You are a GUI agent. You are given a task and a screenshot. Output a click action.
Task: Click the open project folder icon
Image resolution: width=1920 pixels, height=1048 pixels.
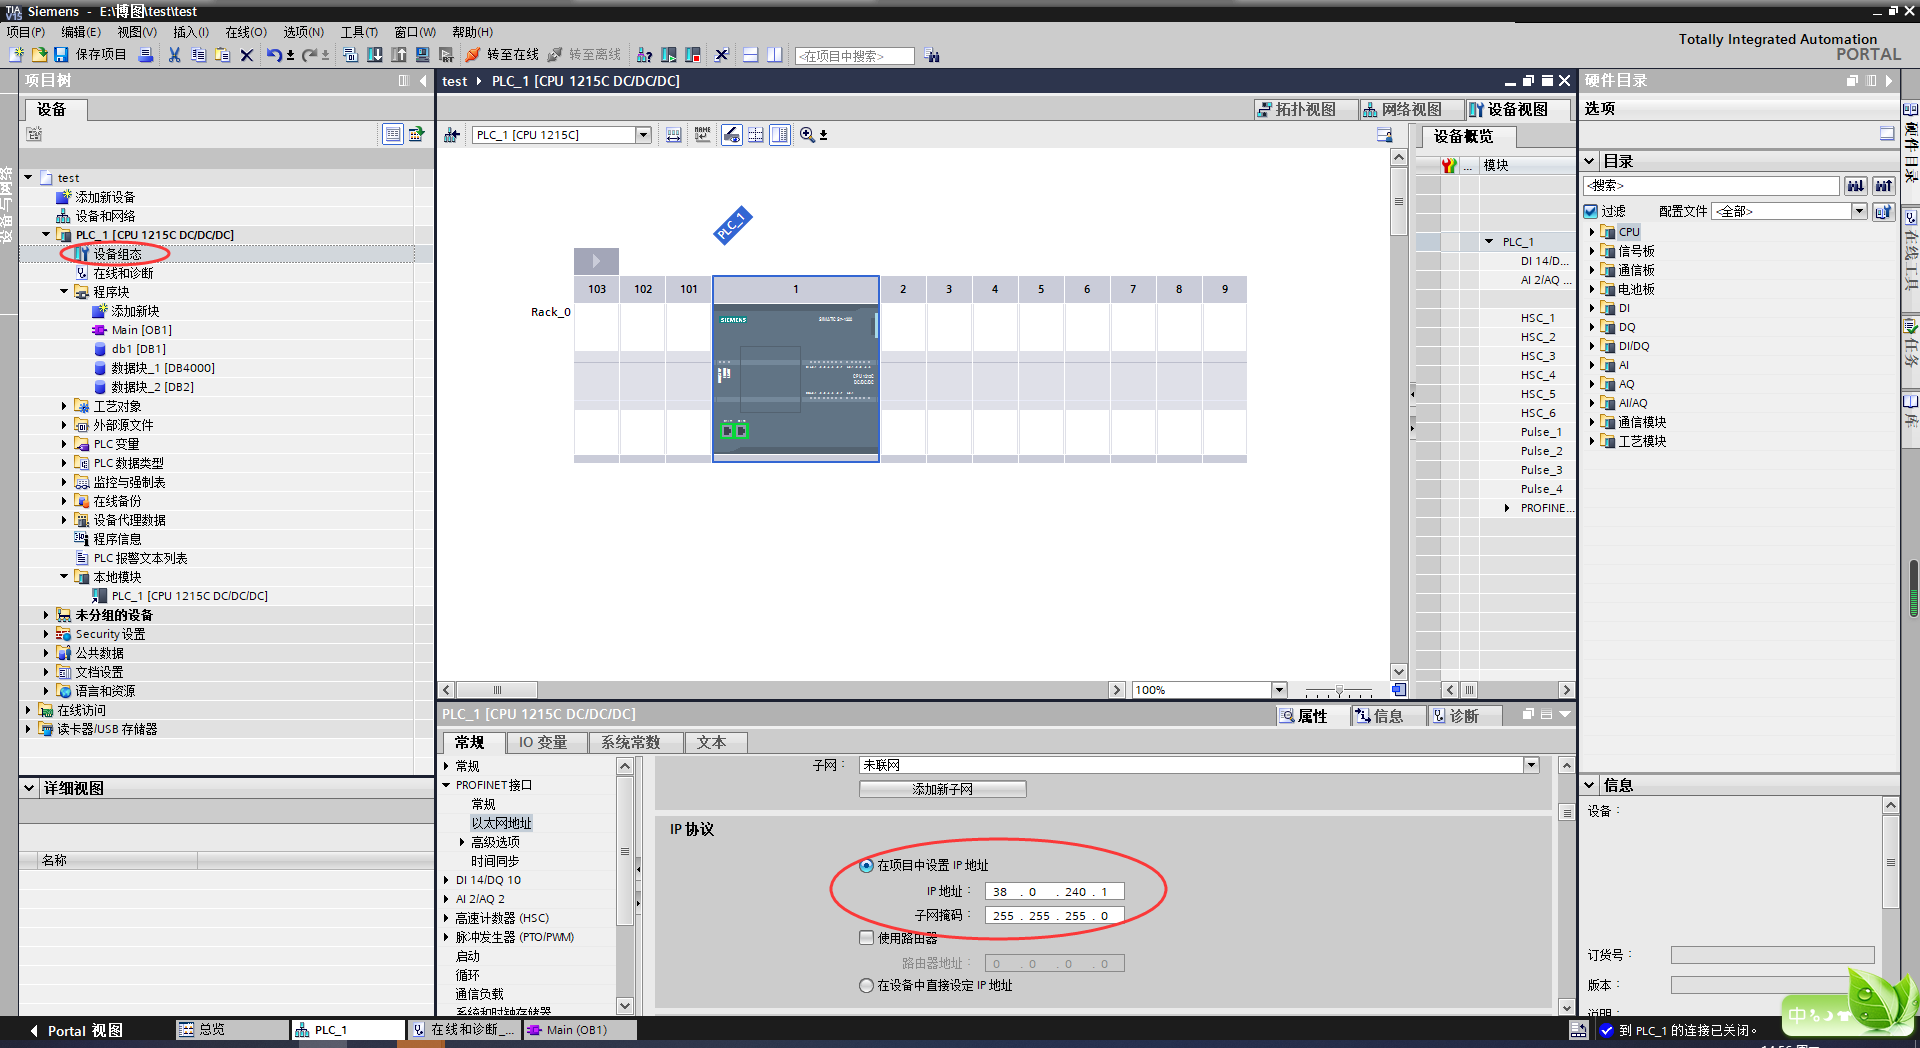[39, 55]
